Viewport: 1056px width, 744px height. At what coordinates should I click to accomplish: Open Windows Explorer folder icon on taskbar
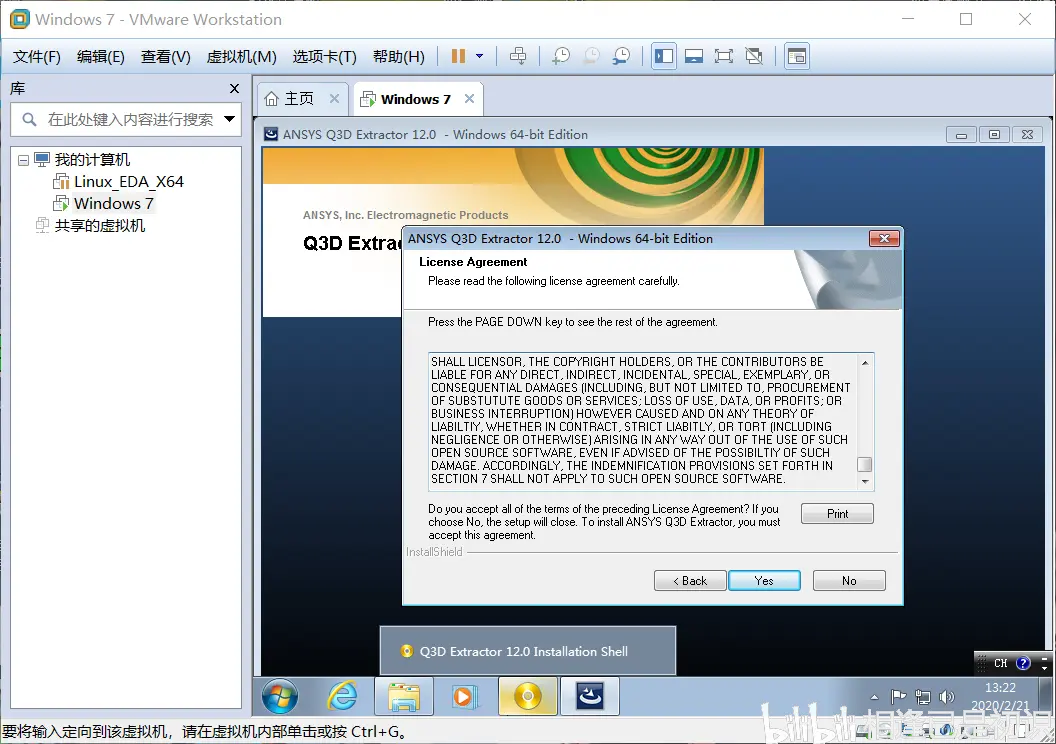pyautogui.click(x=404, y=696)
